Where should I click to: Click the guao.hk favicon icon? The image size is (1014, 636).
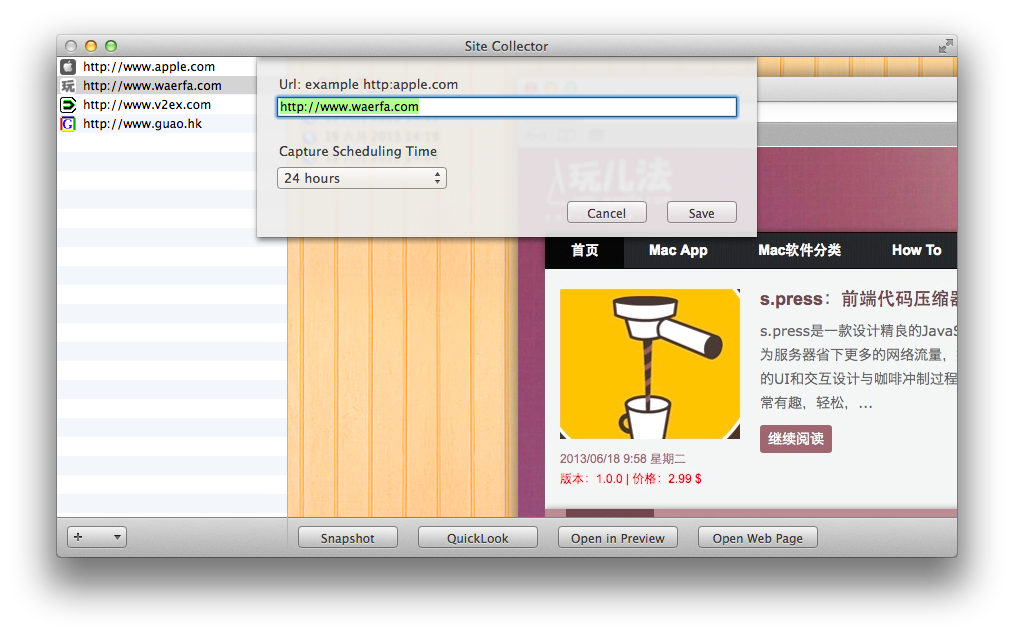[x=68, y=124]
